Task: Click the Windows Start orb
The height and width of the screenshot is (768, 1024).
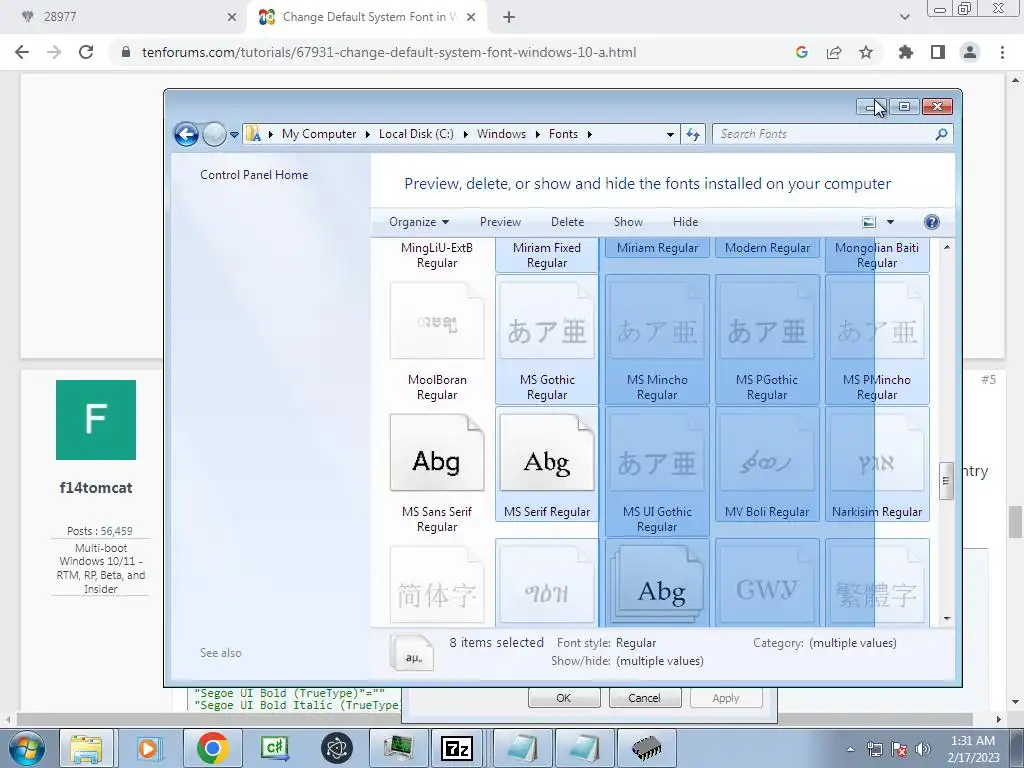Action: point(27,748)
